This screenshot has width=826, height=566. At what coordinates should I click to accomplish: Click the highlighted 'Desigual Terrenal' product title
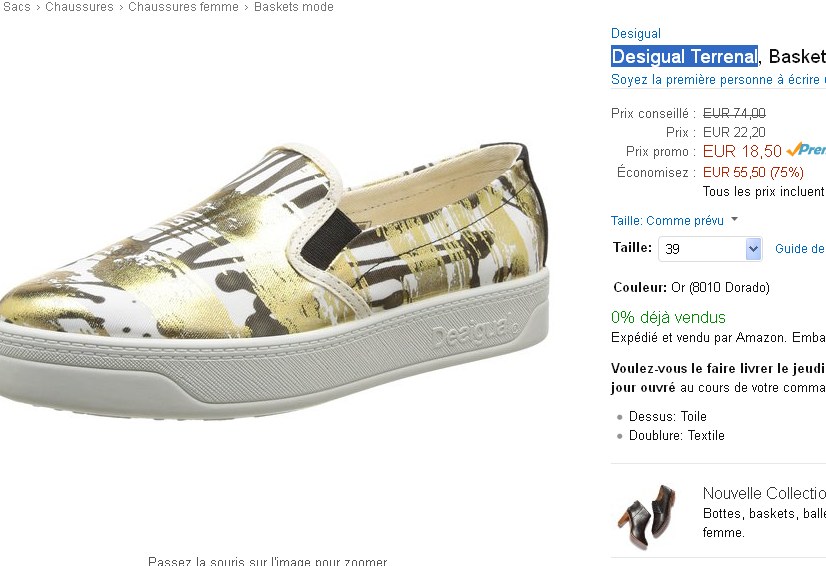click(684, 56)
